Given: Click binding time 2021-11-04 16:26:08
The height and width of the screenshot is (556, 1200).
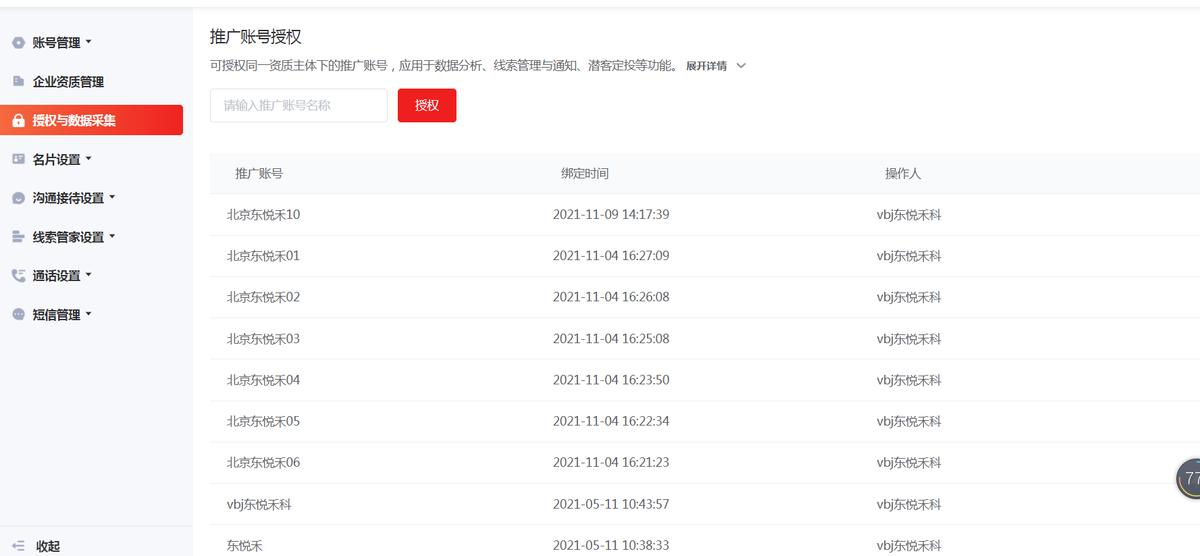Looking at the screenshot, I should click(611, 297).
